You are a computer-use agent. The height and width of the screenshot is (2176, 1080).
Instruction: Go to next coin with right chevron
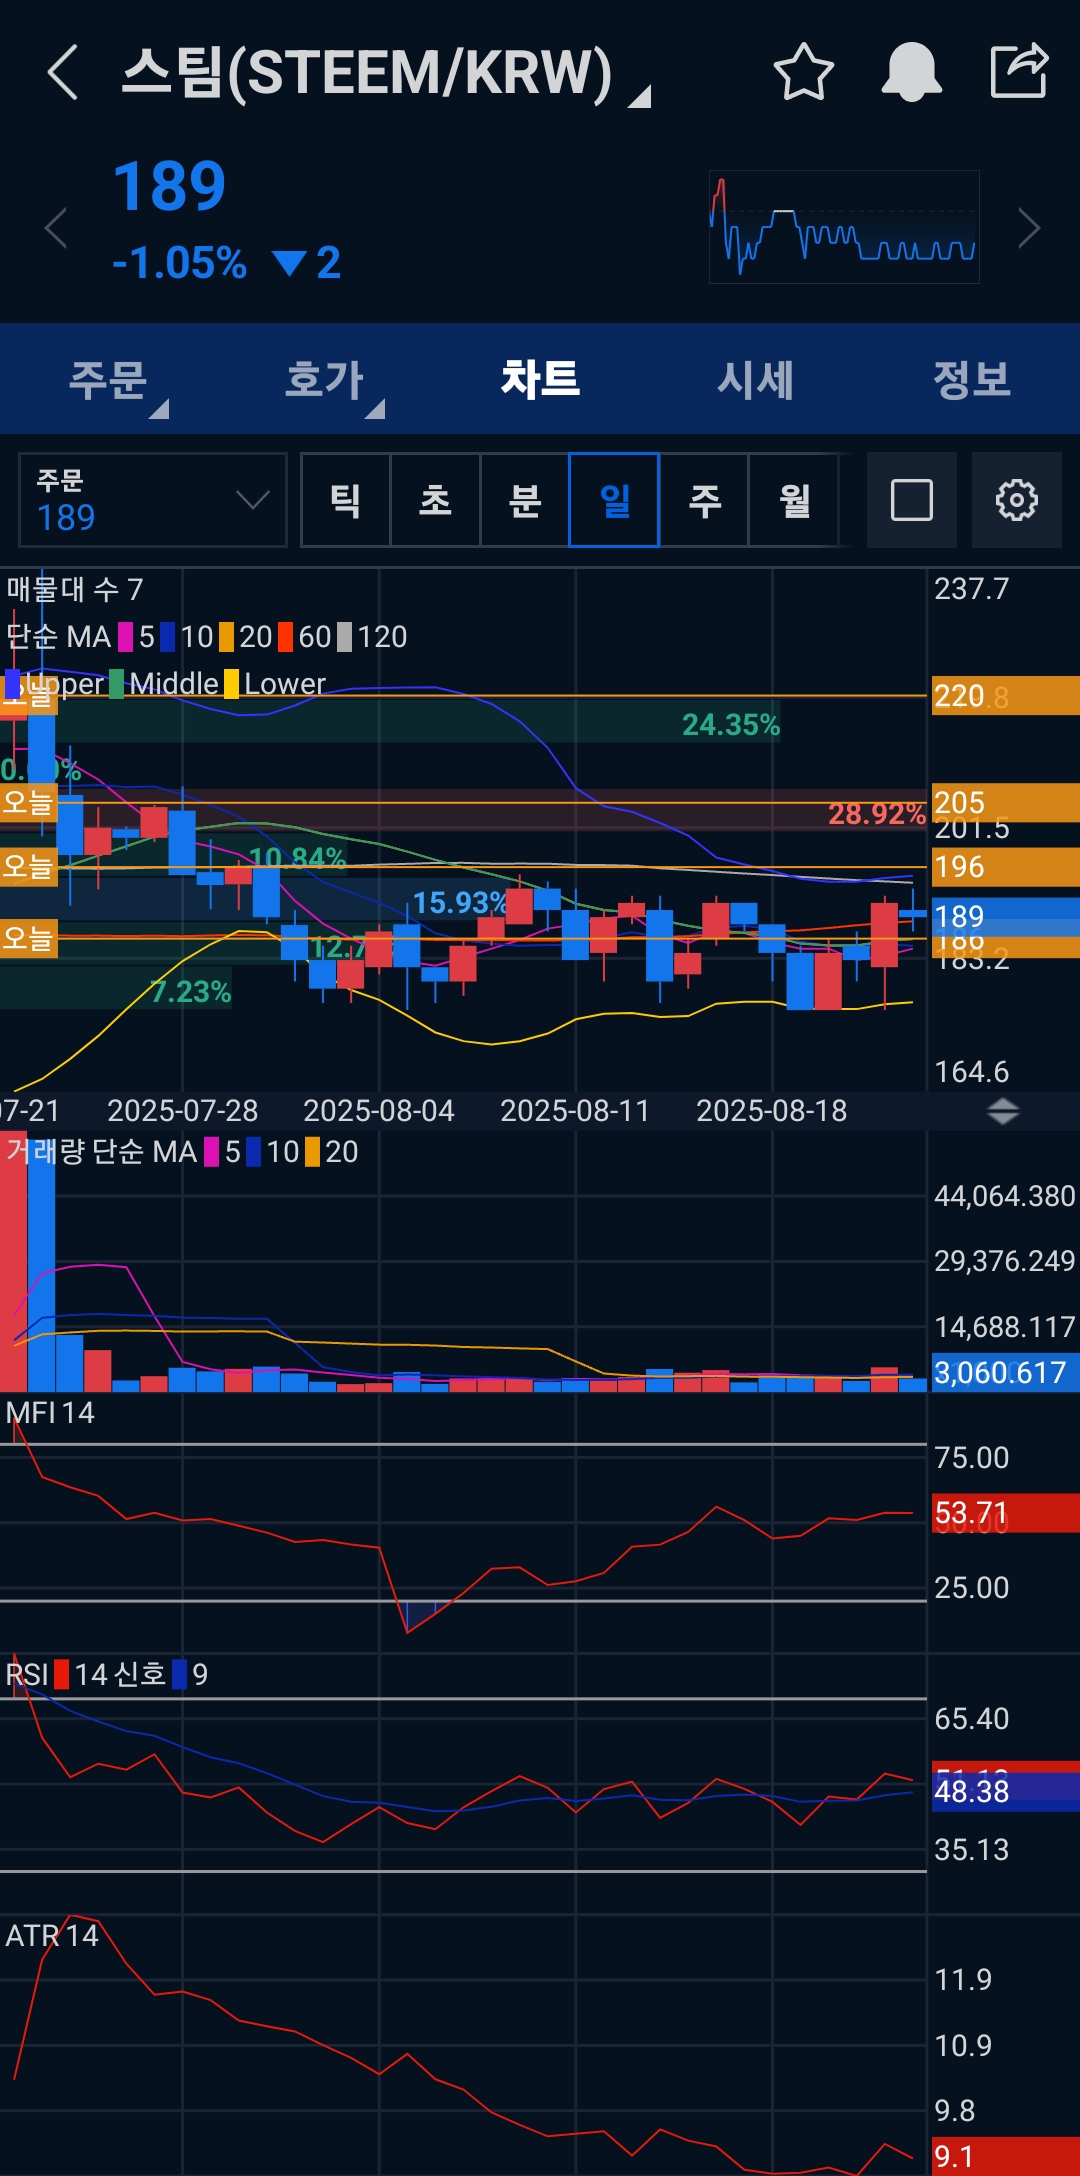(1029, 228)
